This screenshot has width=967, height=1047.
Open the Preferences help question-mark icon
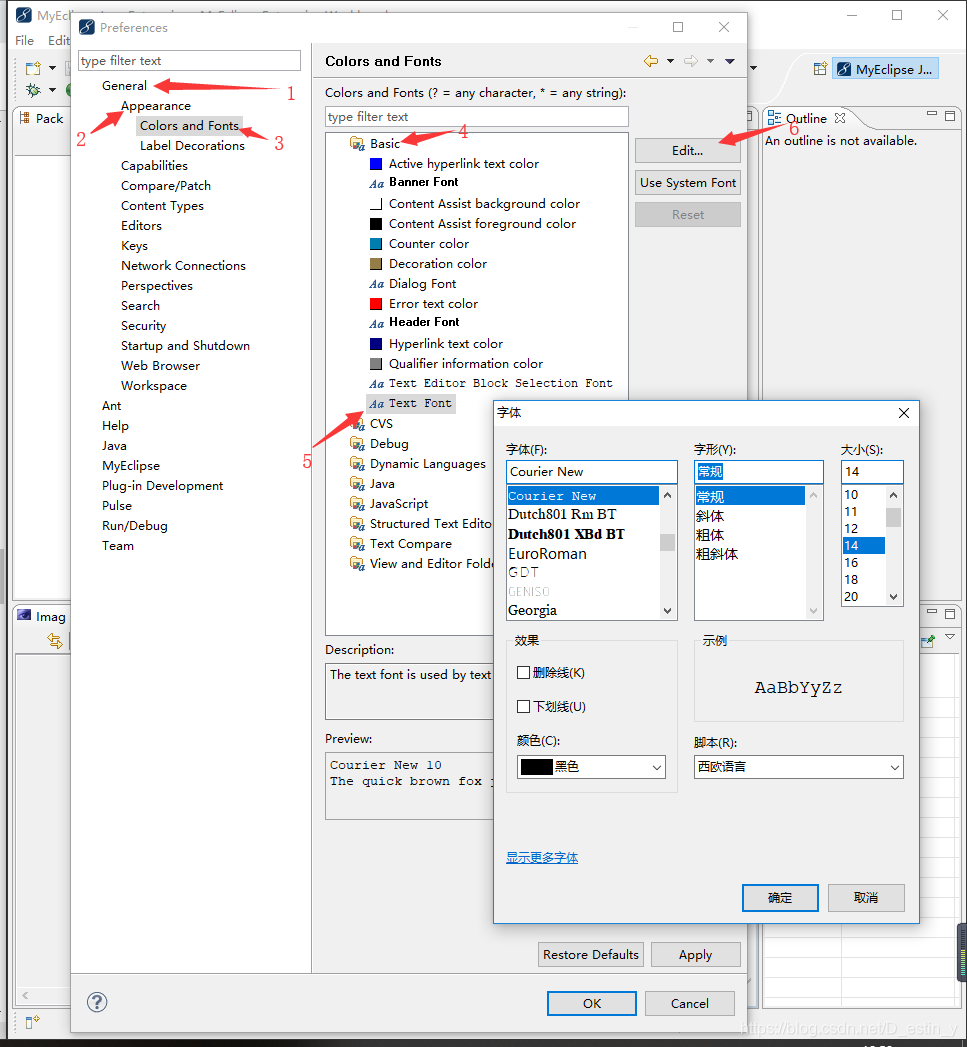(x=97, y=1002)
